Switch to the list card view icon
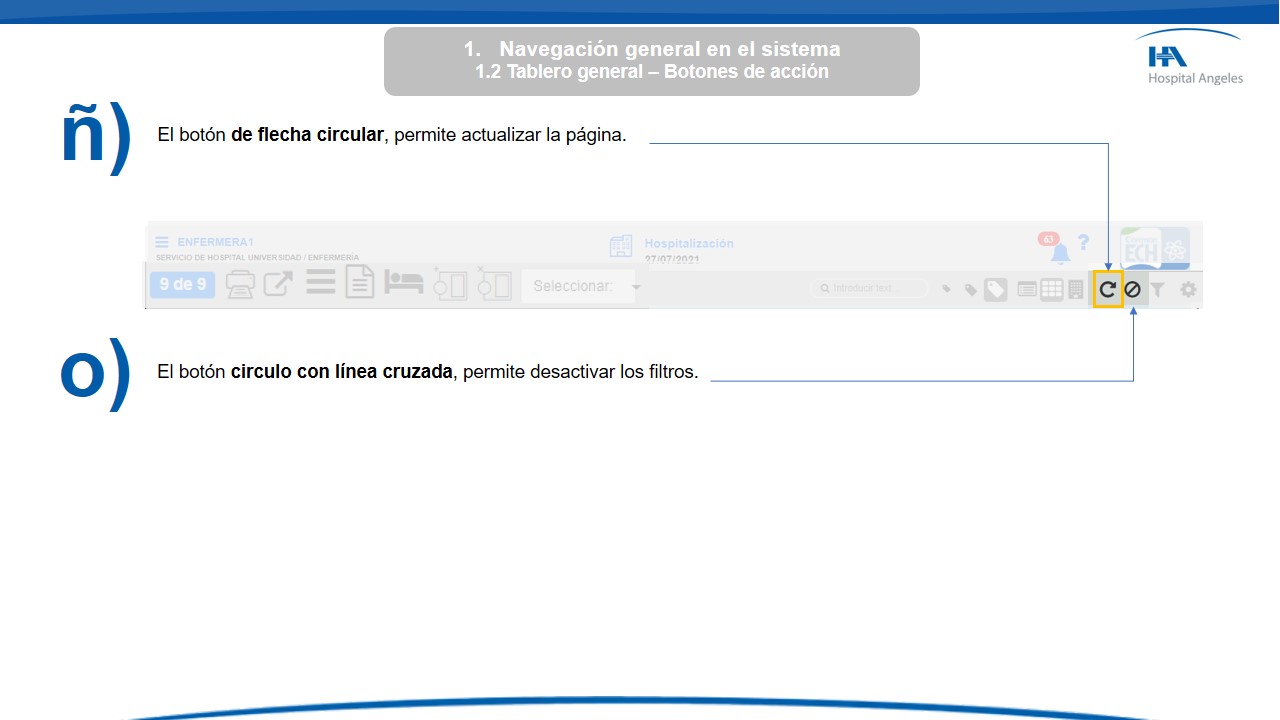Viewport: 1280px width, 720px height. [1027, 290]
